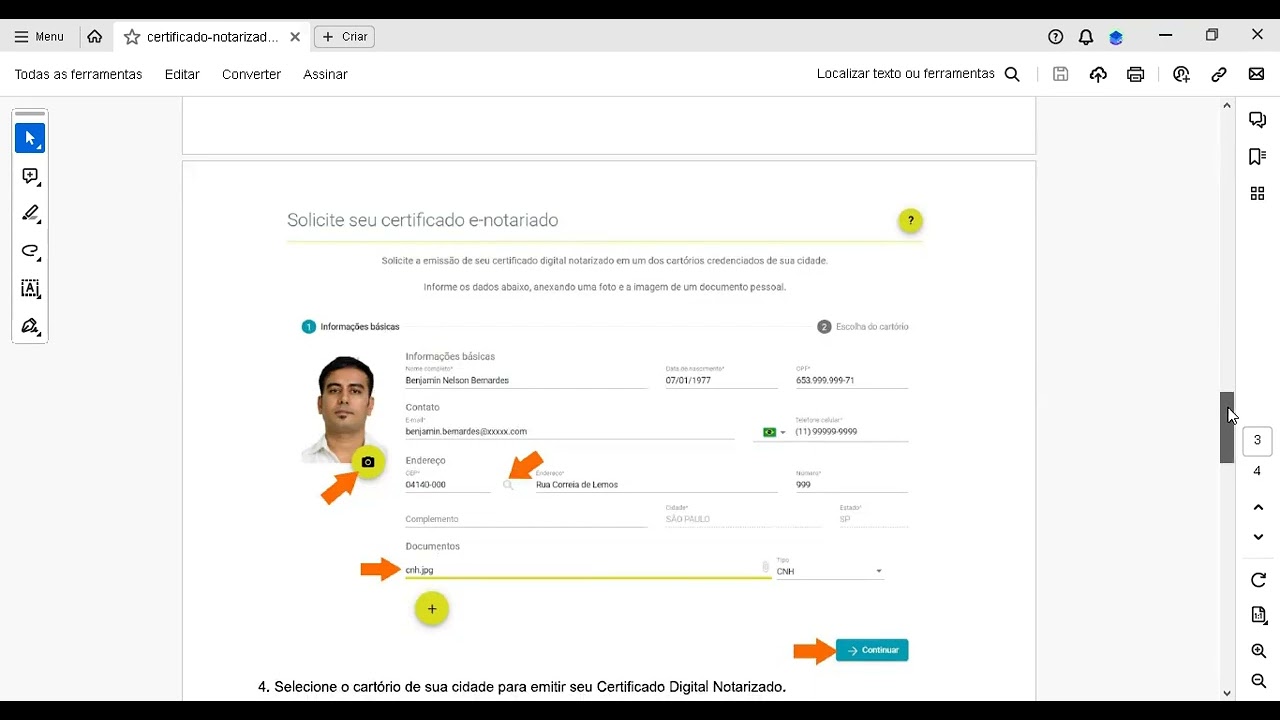Open the CNH document type dropdown
Viewport: 1280px width, 720px height.
pos(830,571)
